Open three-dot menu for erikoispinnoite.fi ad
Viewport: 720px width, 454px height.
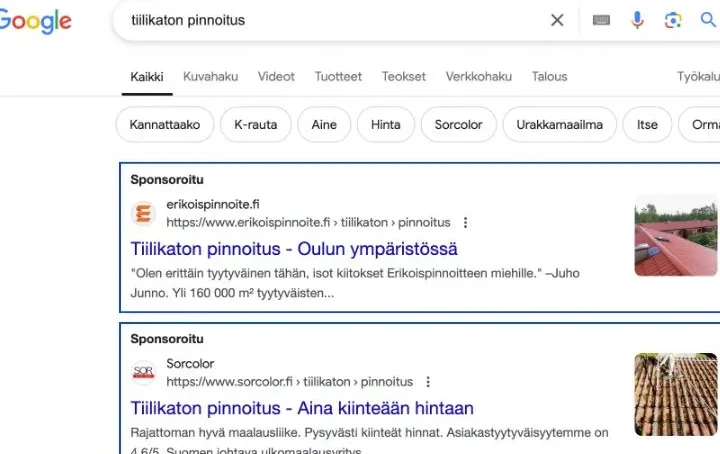pyautogui.click(x=465, y=223)
